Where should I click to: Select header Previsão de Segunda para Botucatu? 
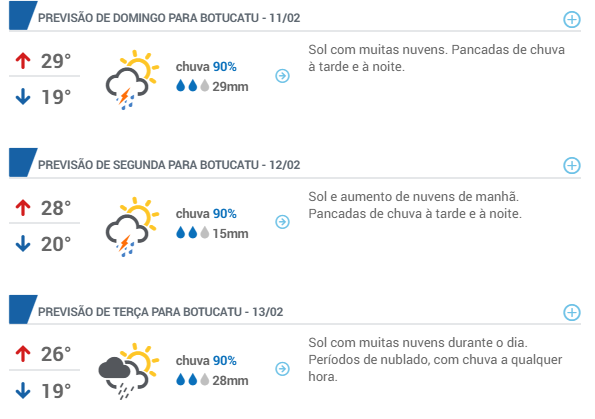(169, 165)
